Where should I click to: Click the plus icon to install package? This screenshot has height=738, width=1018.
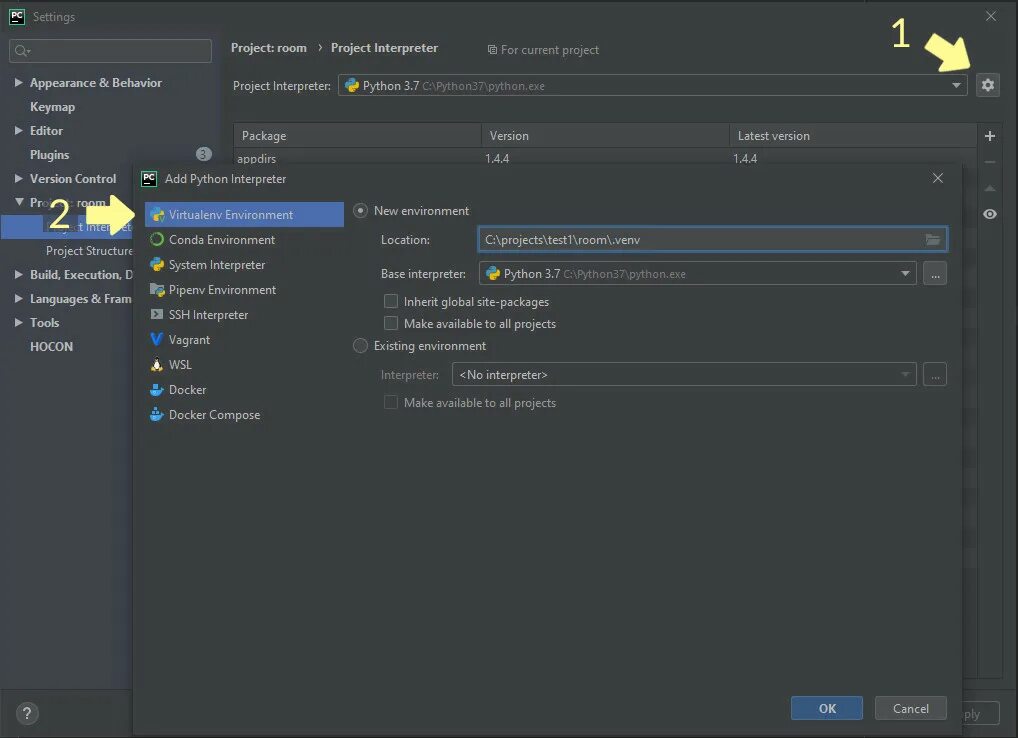click(x=989, y=136)
